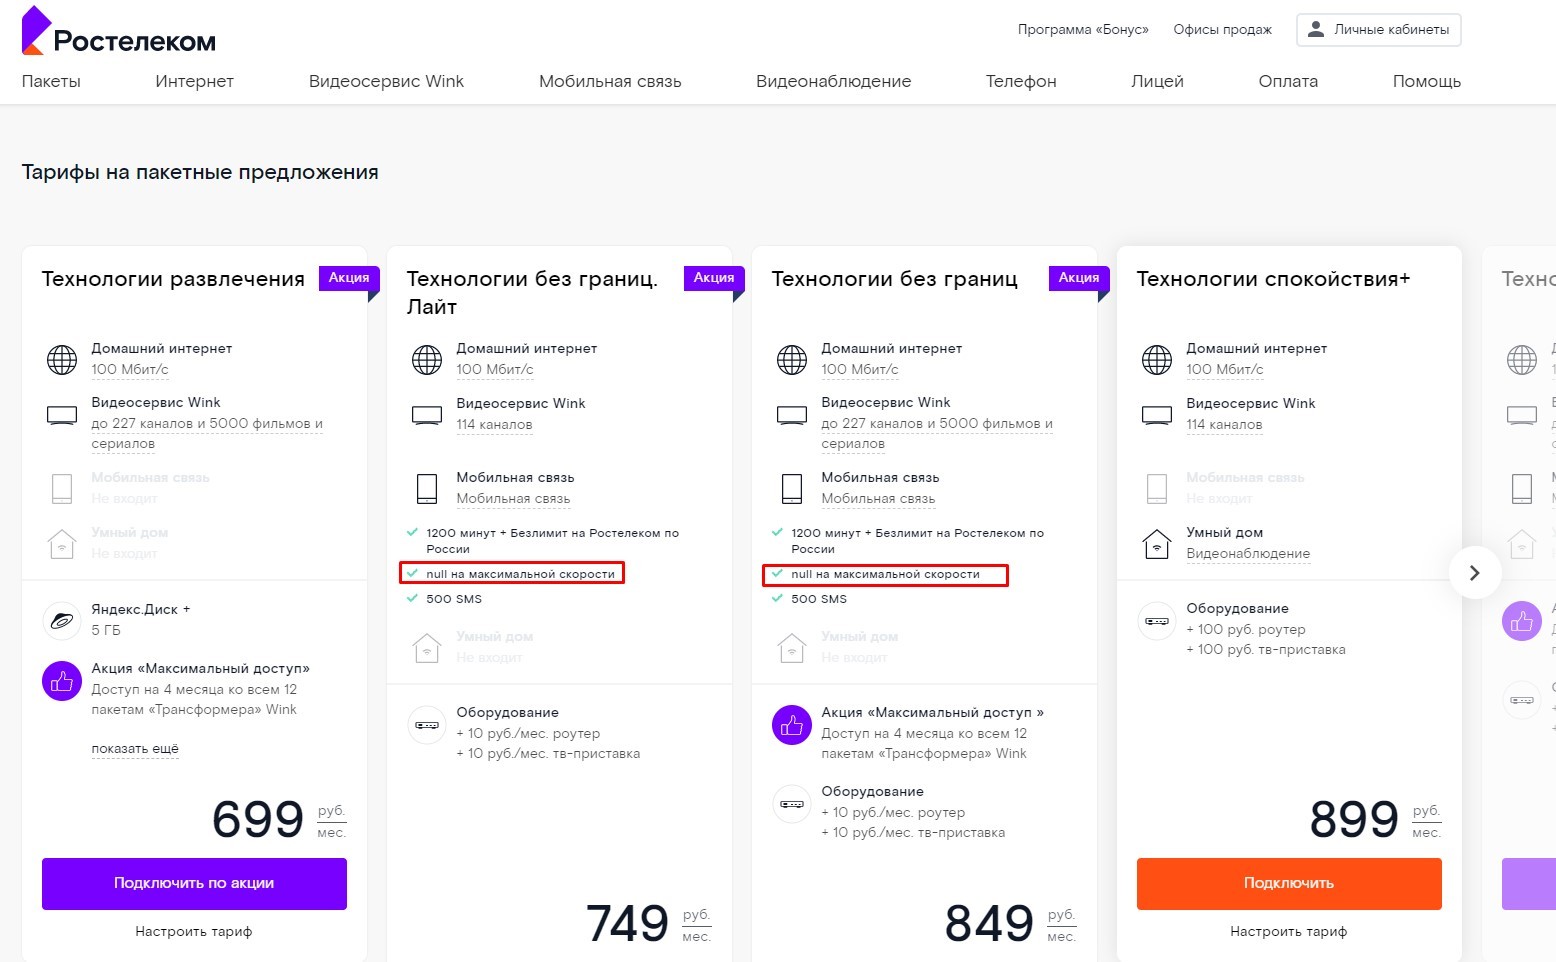This screenshot has height=962, width=1556.
Task: Click the Ростелеком logo
Action: 118,30
